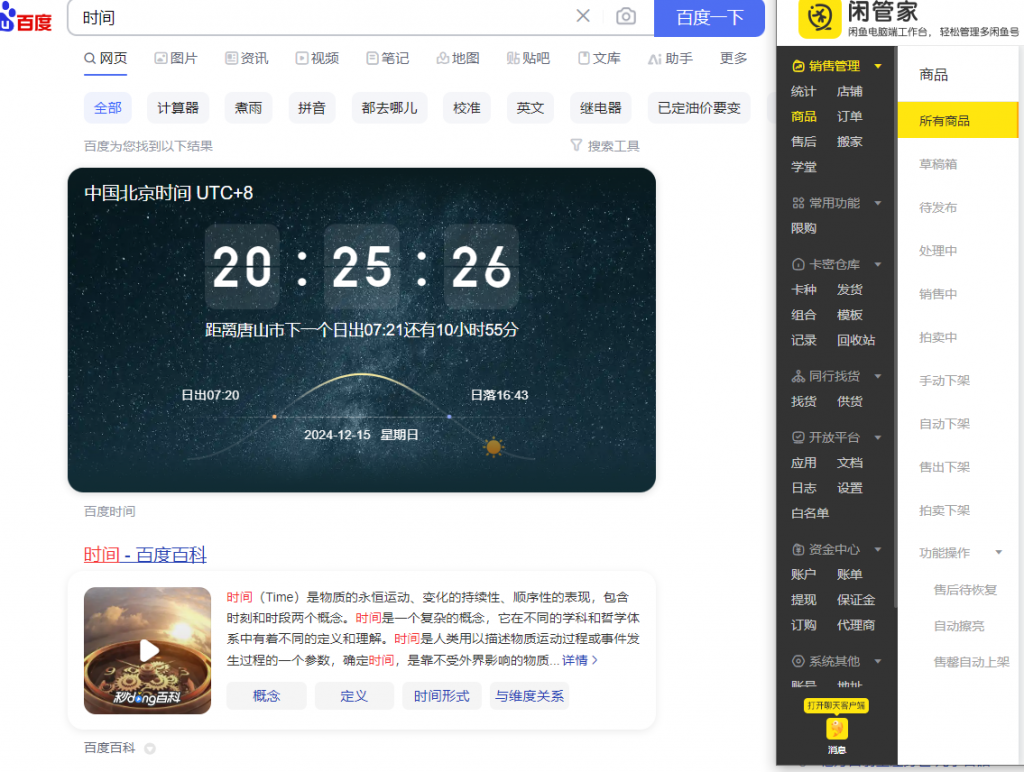Open the 统计 sidebar item
Screen dimensions: 1024x772
[803, 91]
